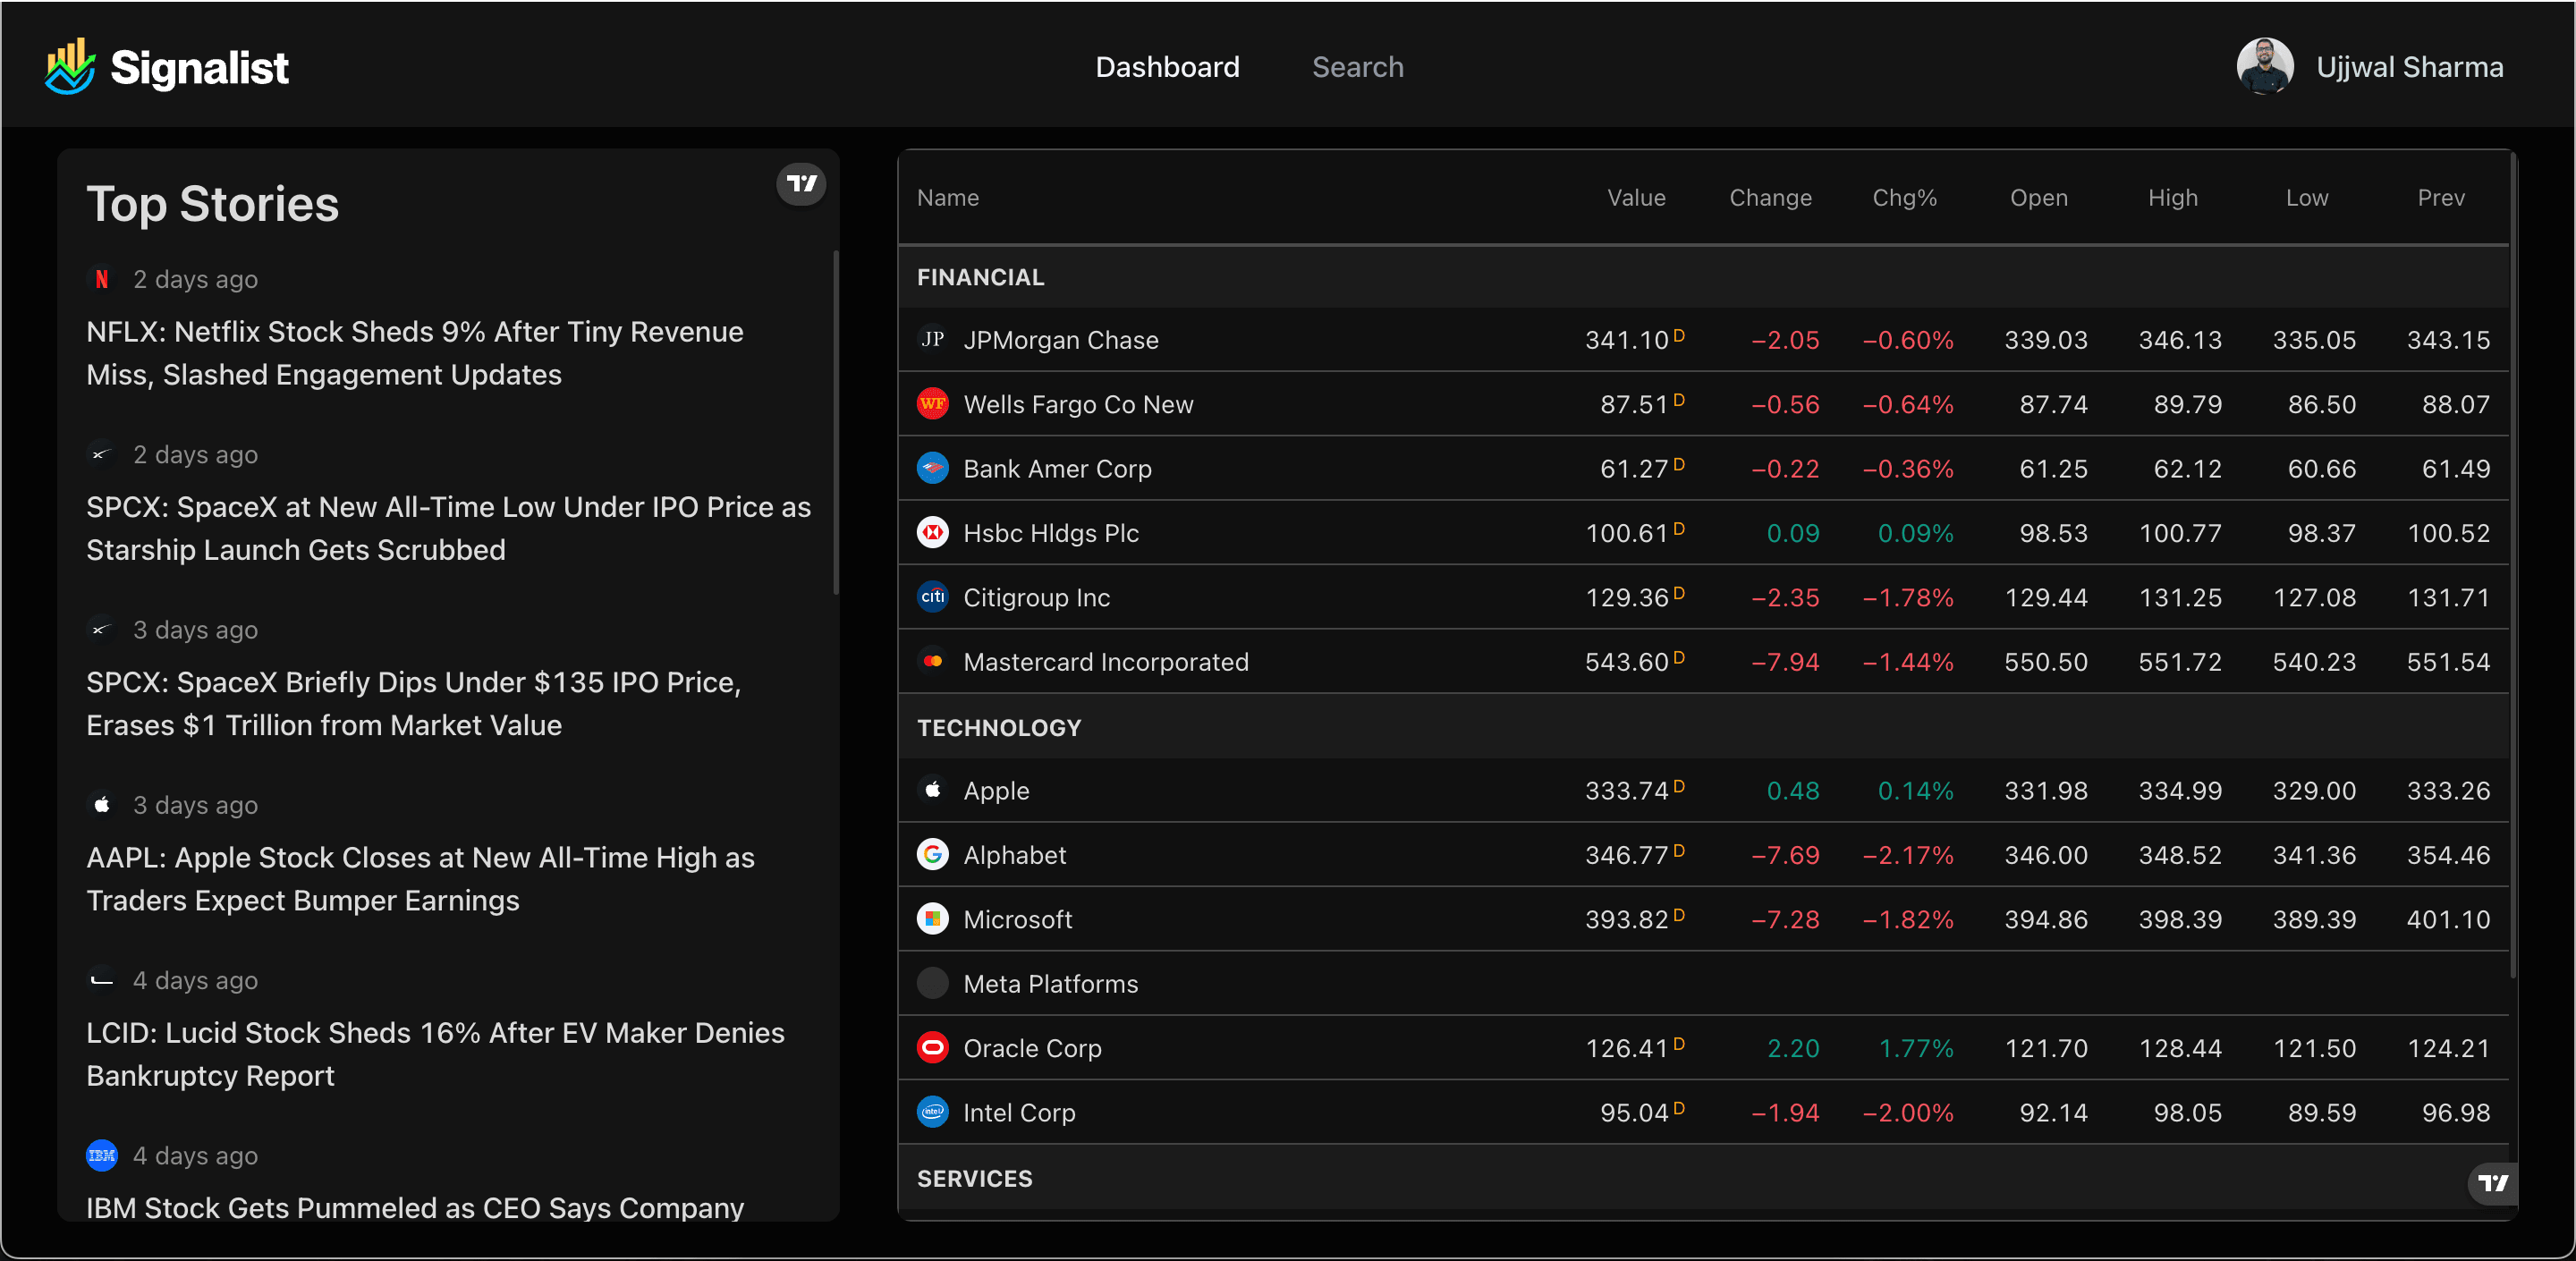Click the Lucid icon beside the LCID story

click(x=101, y=980)
